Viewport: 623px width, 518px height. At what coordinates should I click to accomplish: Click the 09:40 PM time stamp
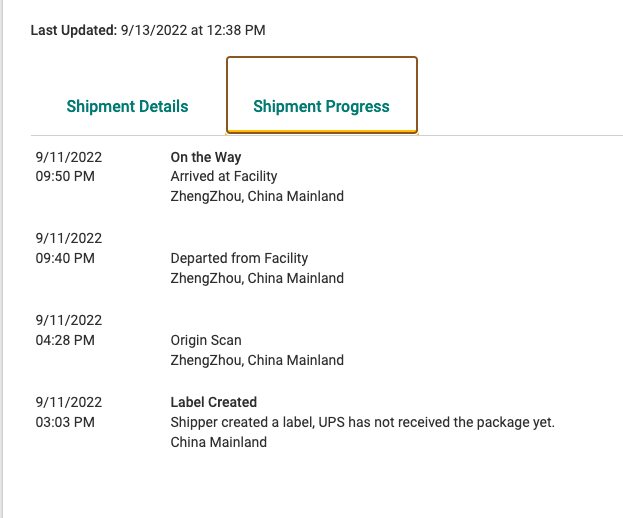tap(65, 258)
